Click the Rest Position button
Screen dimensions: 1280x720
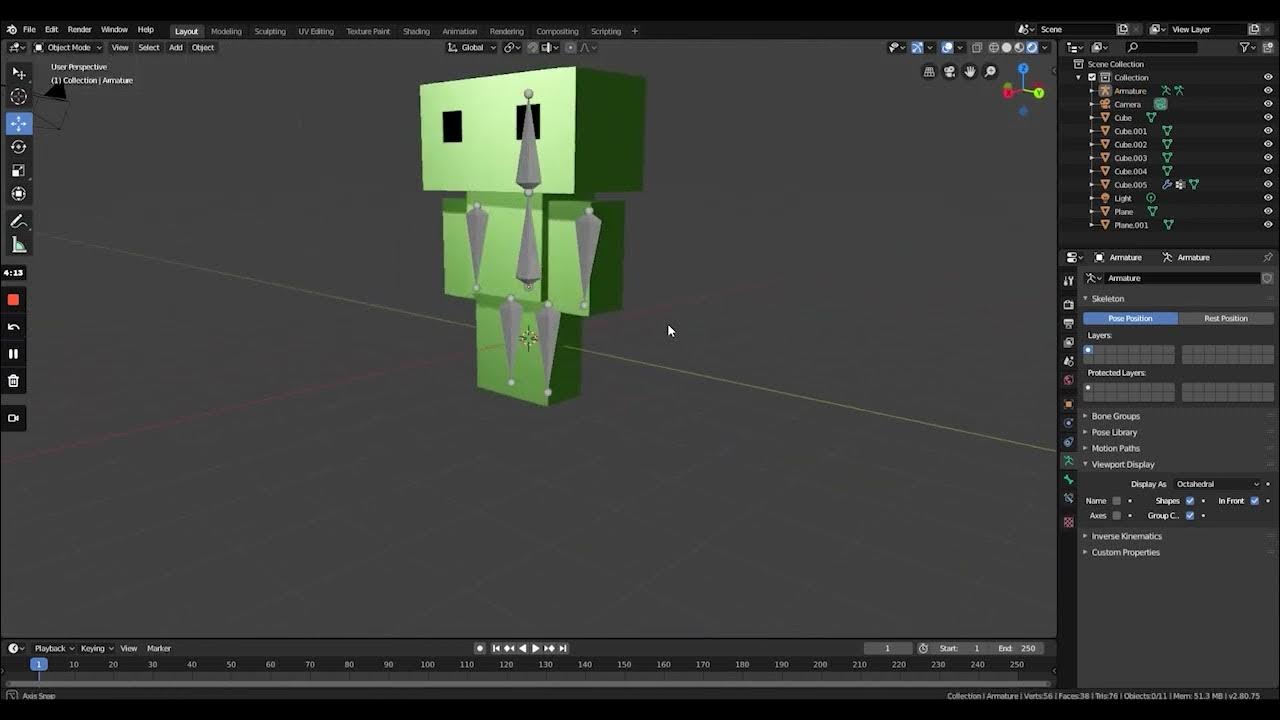tap(1226, 318)
